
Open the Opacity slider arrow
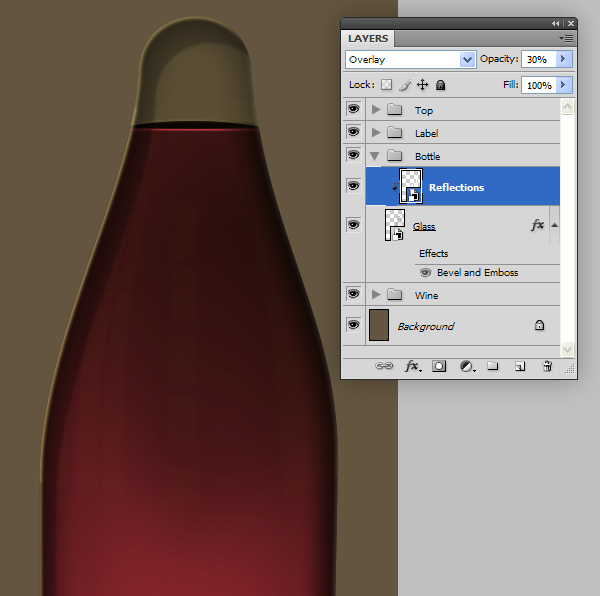coord(563,59)
